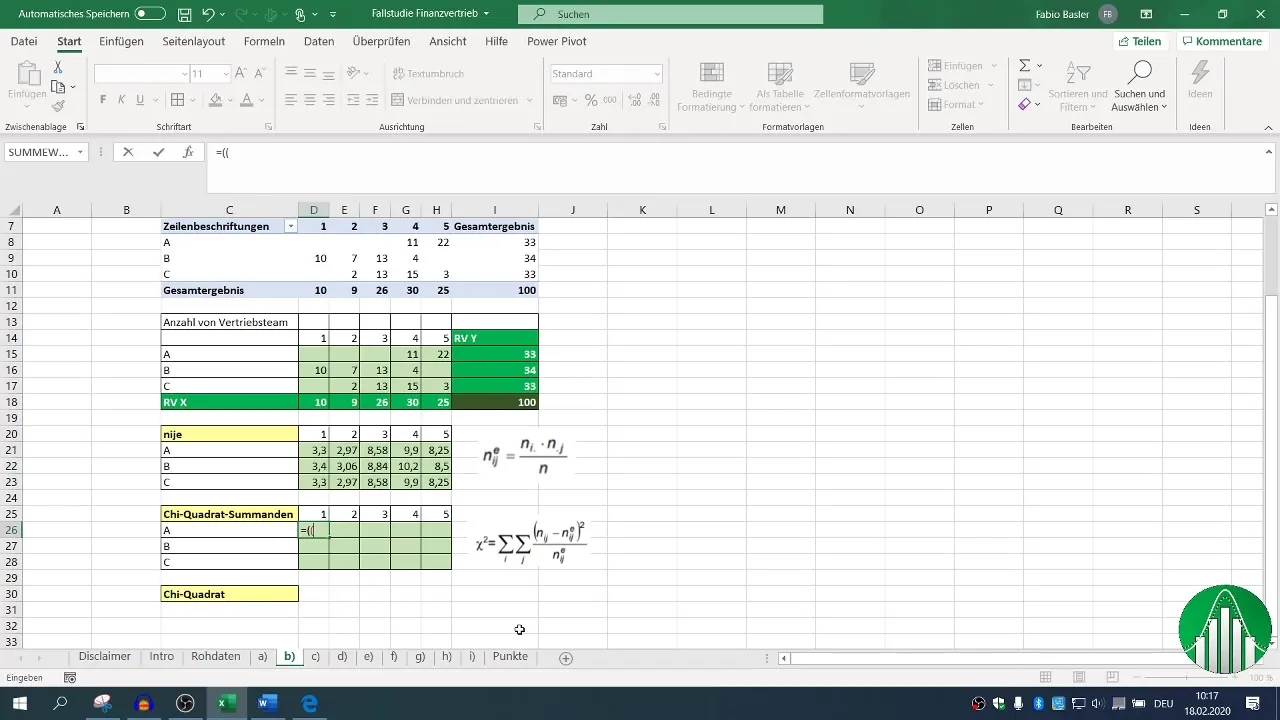Expand the Bedingte Formatierung menu
Image resolution: width=1280 pixels, height=720 pixels.
pyautogui.click(x=712, y=87)
